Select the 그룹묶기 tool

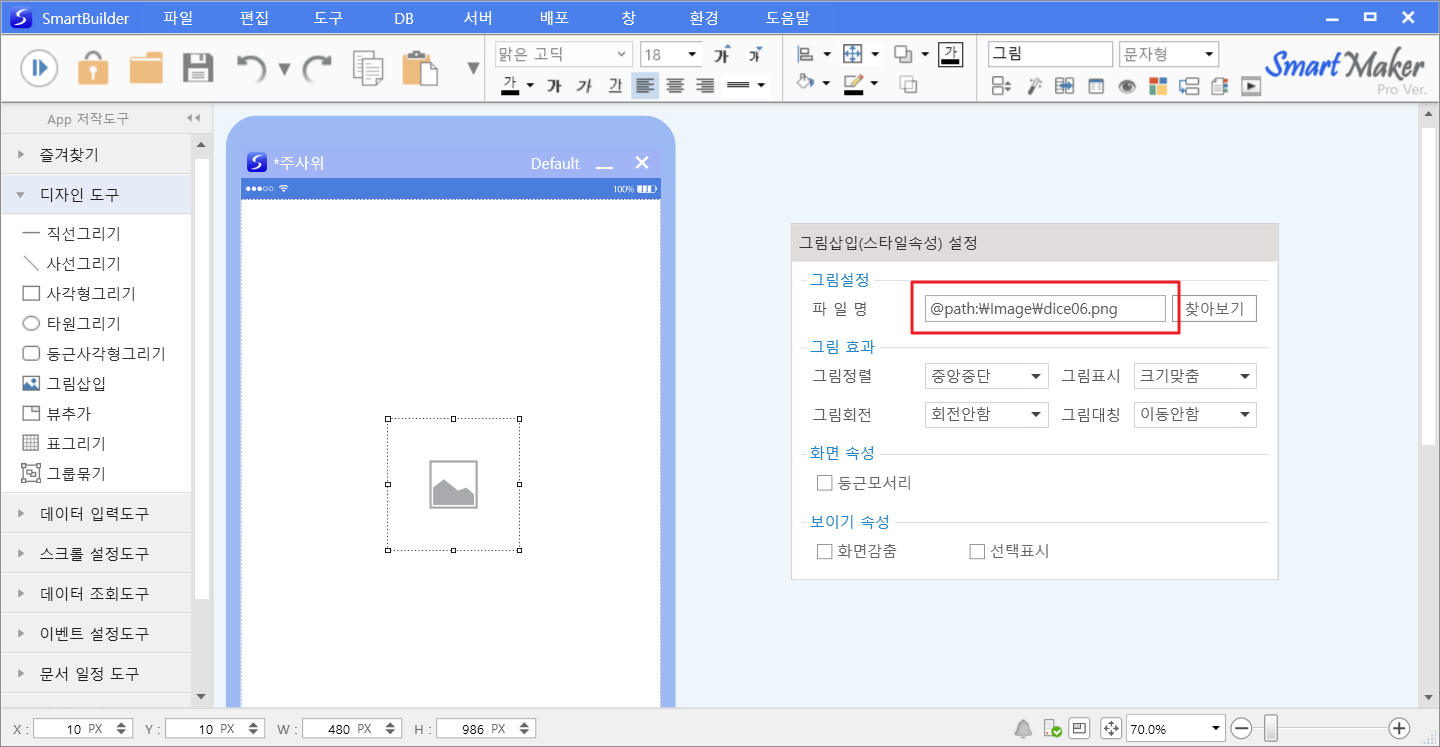pyautogui.click(x=64, y=473)
